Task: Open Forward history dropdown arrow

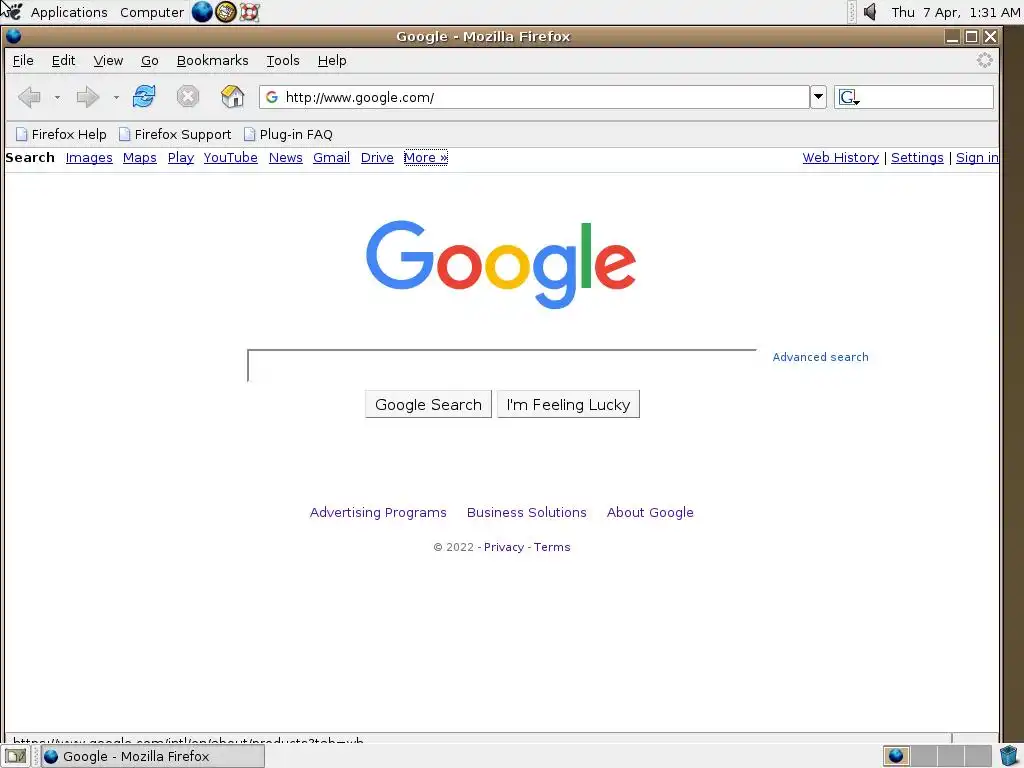Action: point(116,97)
